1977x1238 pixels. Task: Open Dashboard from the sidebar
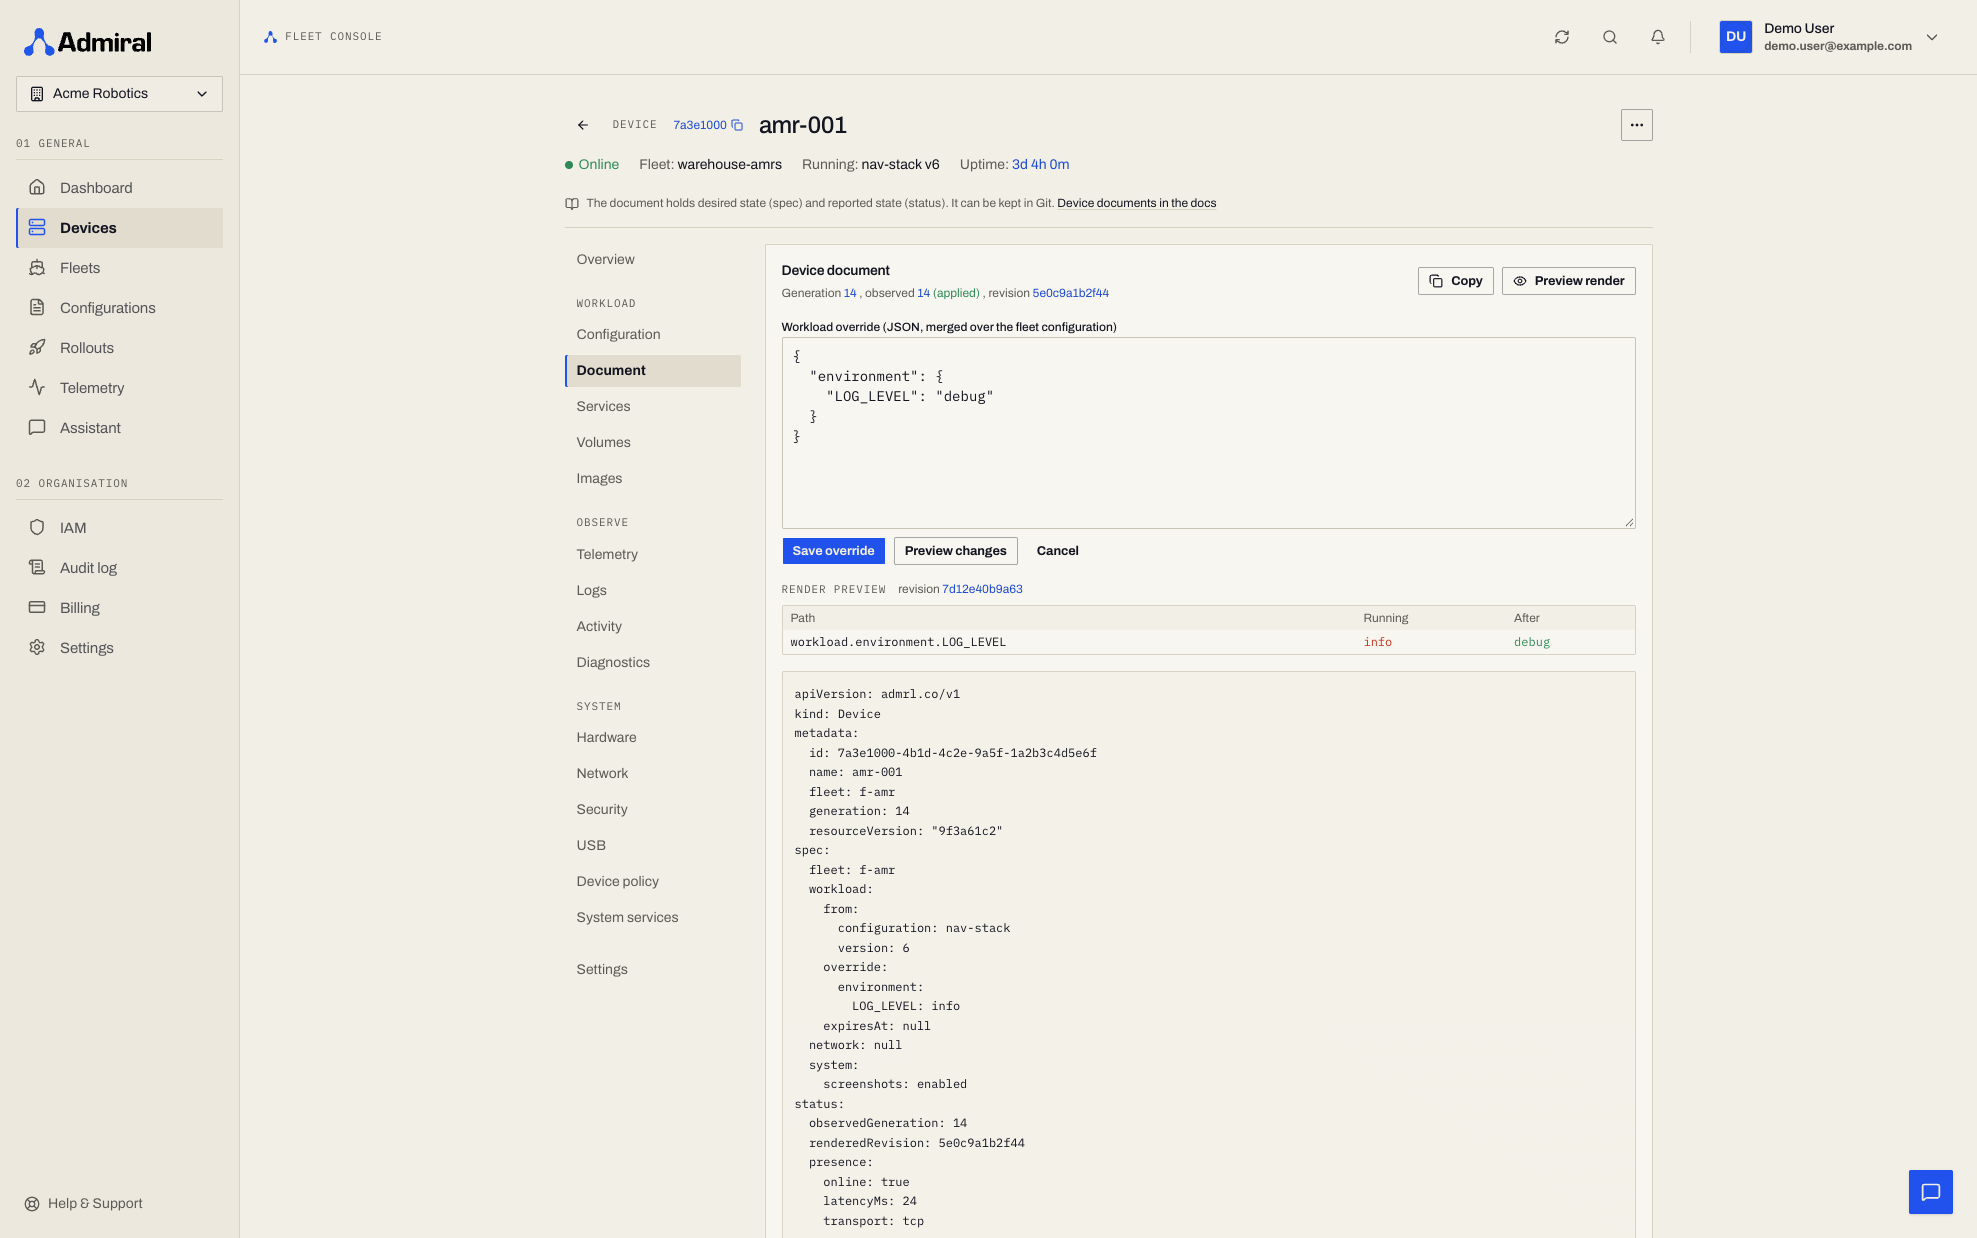pyautogui.click(x=119, y=188)
